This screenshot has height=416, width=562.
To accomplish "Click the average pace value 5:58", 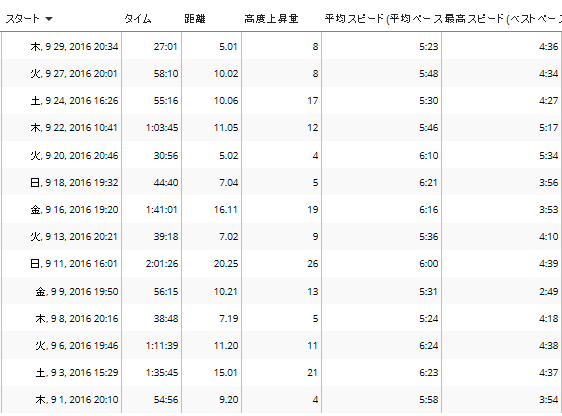I will pyautogui.click(x=429, y=400).
